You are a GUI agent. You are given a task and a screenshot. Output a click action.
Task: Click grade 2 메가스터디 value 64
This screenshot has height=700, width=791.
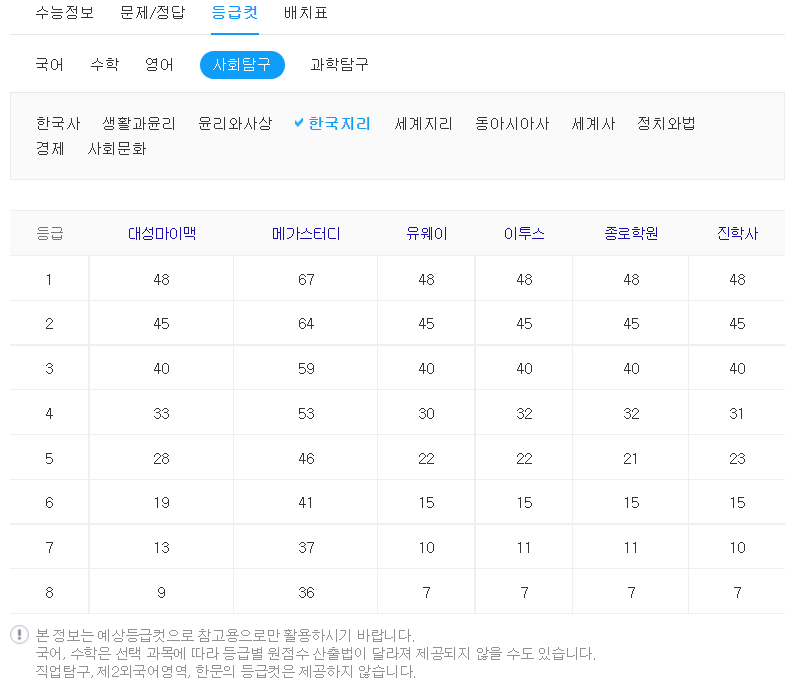pyautogui.click(x=306, y=323)
